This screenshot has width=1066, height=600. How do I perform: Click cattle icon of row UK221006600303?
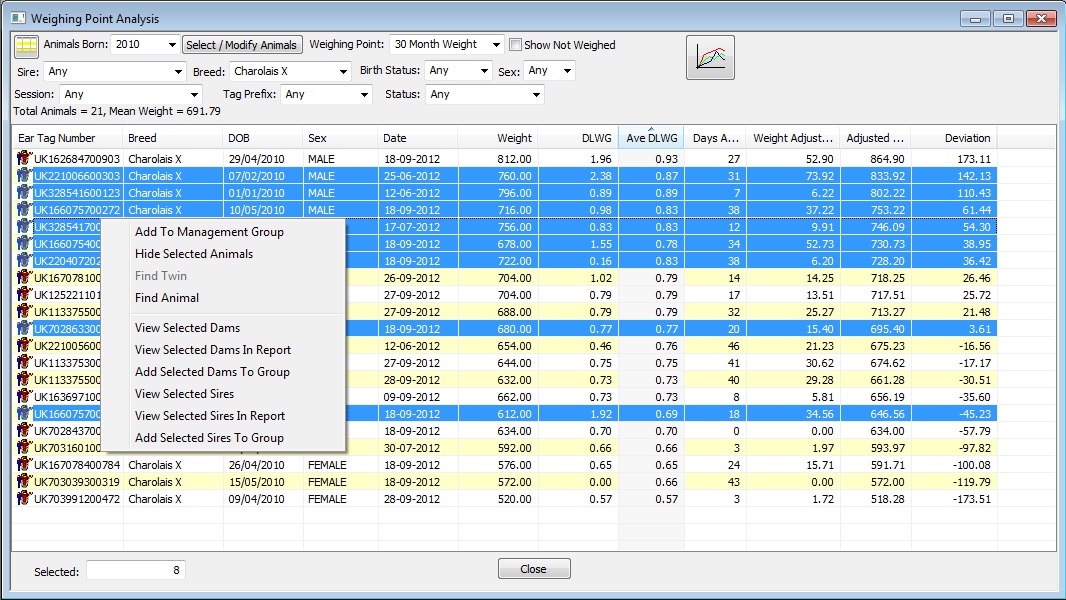pos(24,175)
